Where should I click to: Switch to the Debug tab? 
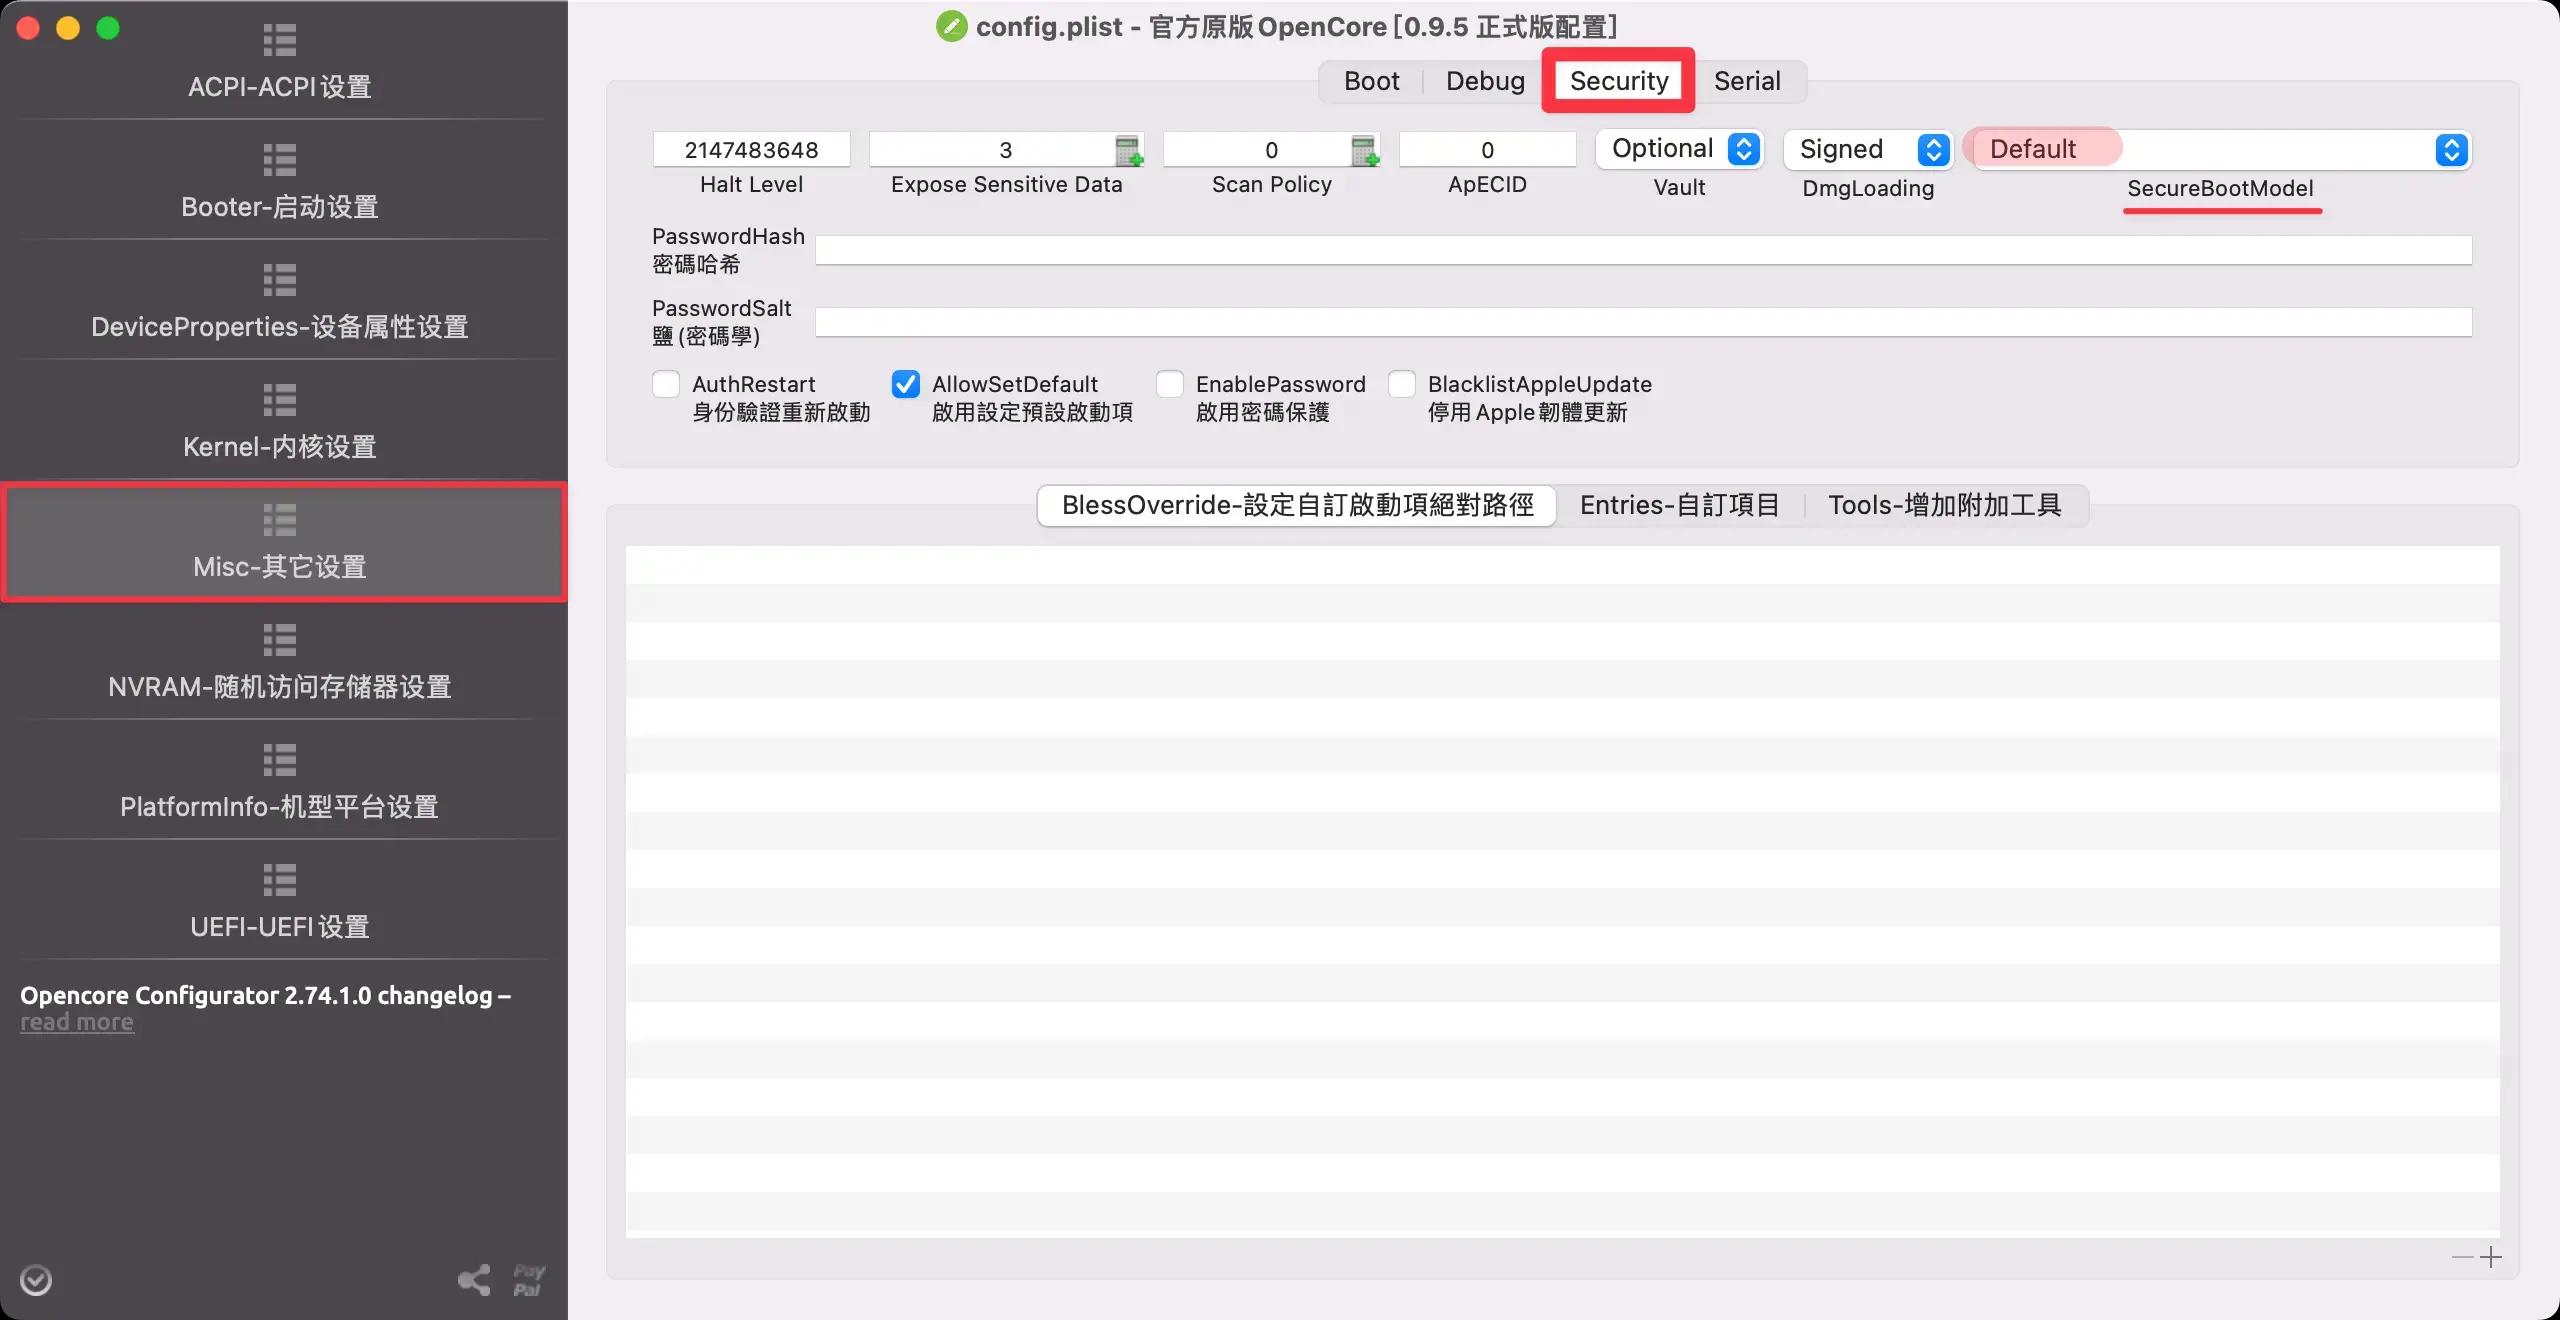[x=1485, y=81]
